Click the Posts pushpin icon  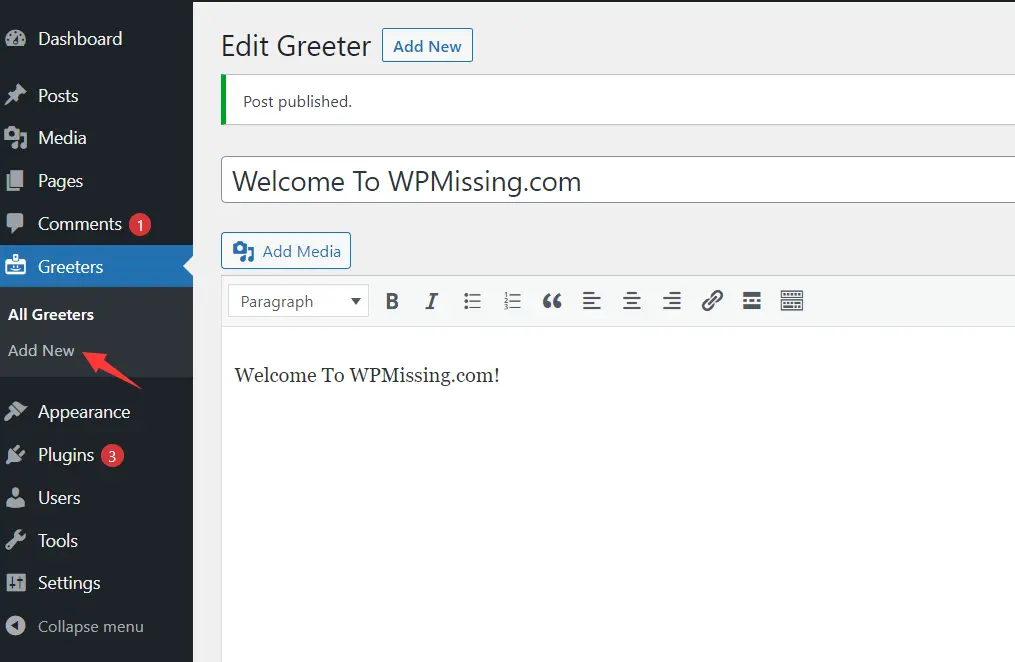(16, 95)
